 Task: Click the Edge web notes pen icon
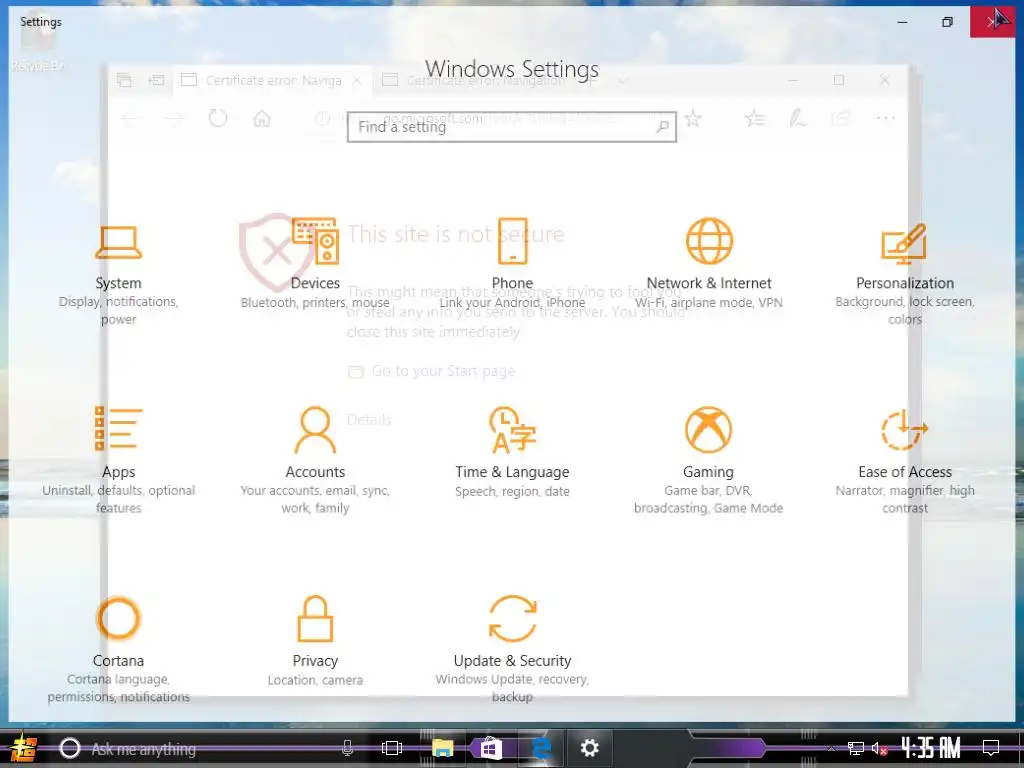tap(797, 118)
